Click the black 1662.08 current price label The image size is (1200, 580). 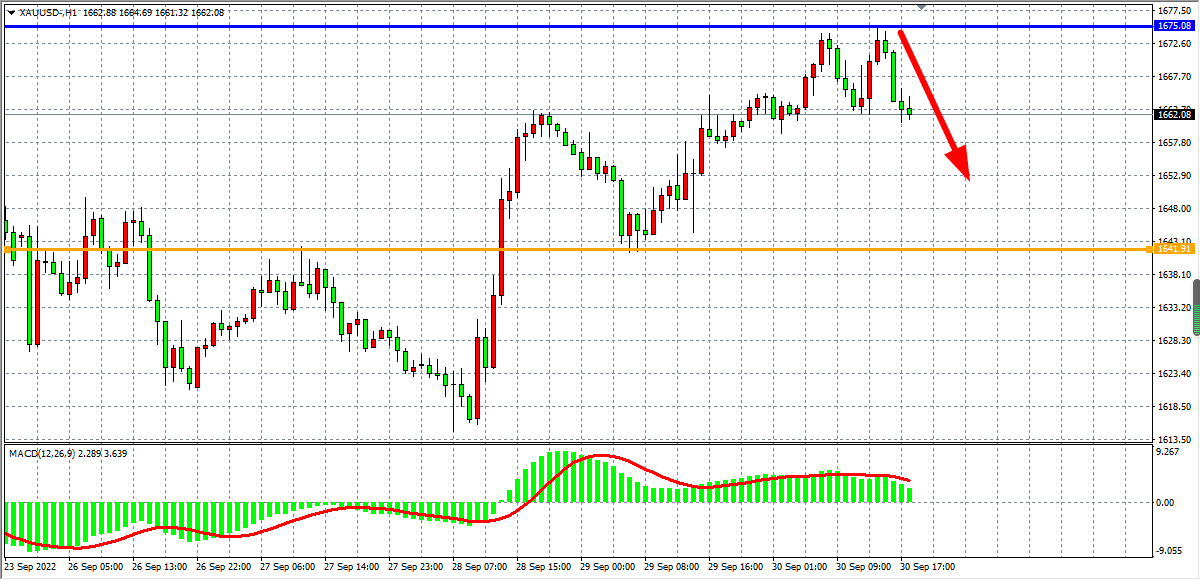1173,114
